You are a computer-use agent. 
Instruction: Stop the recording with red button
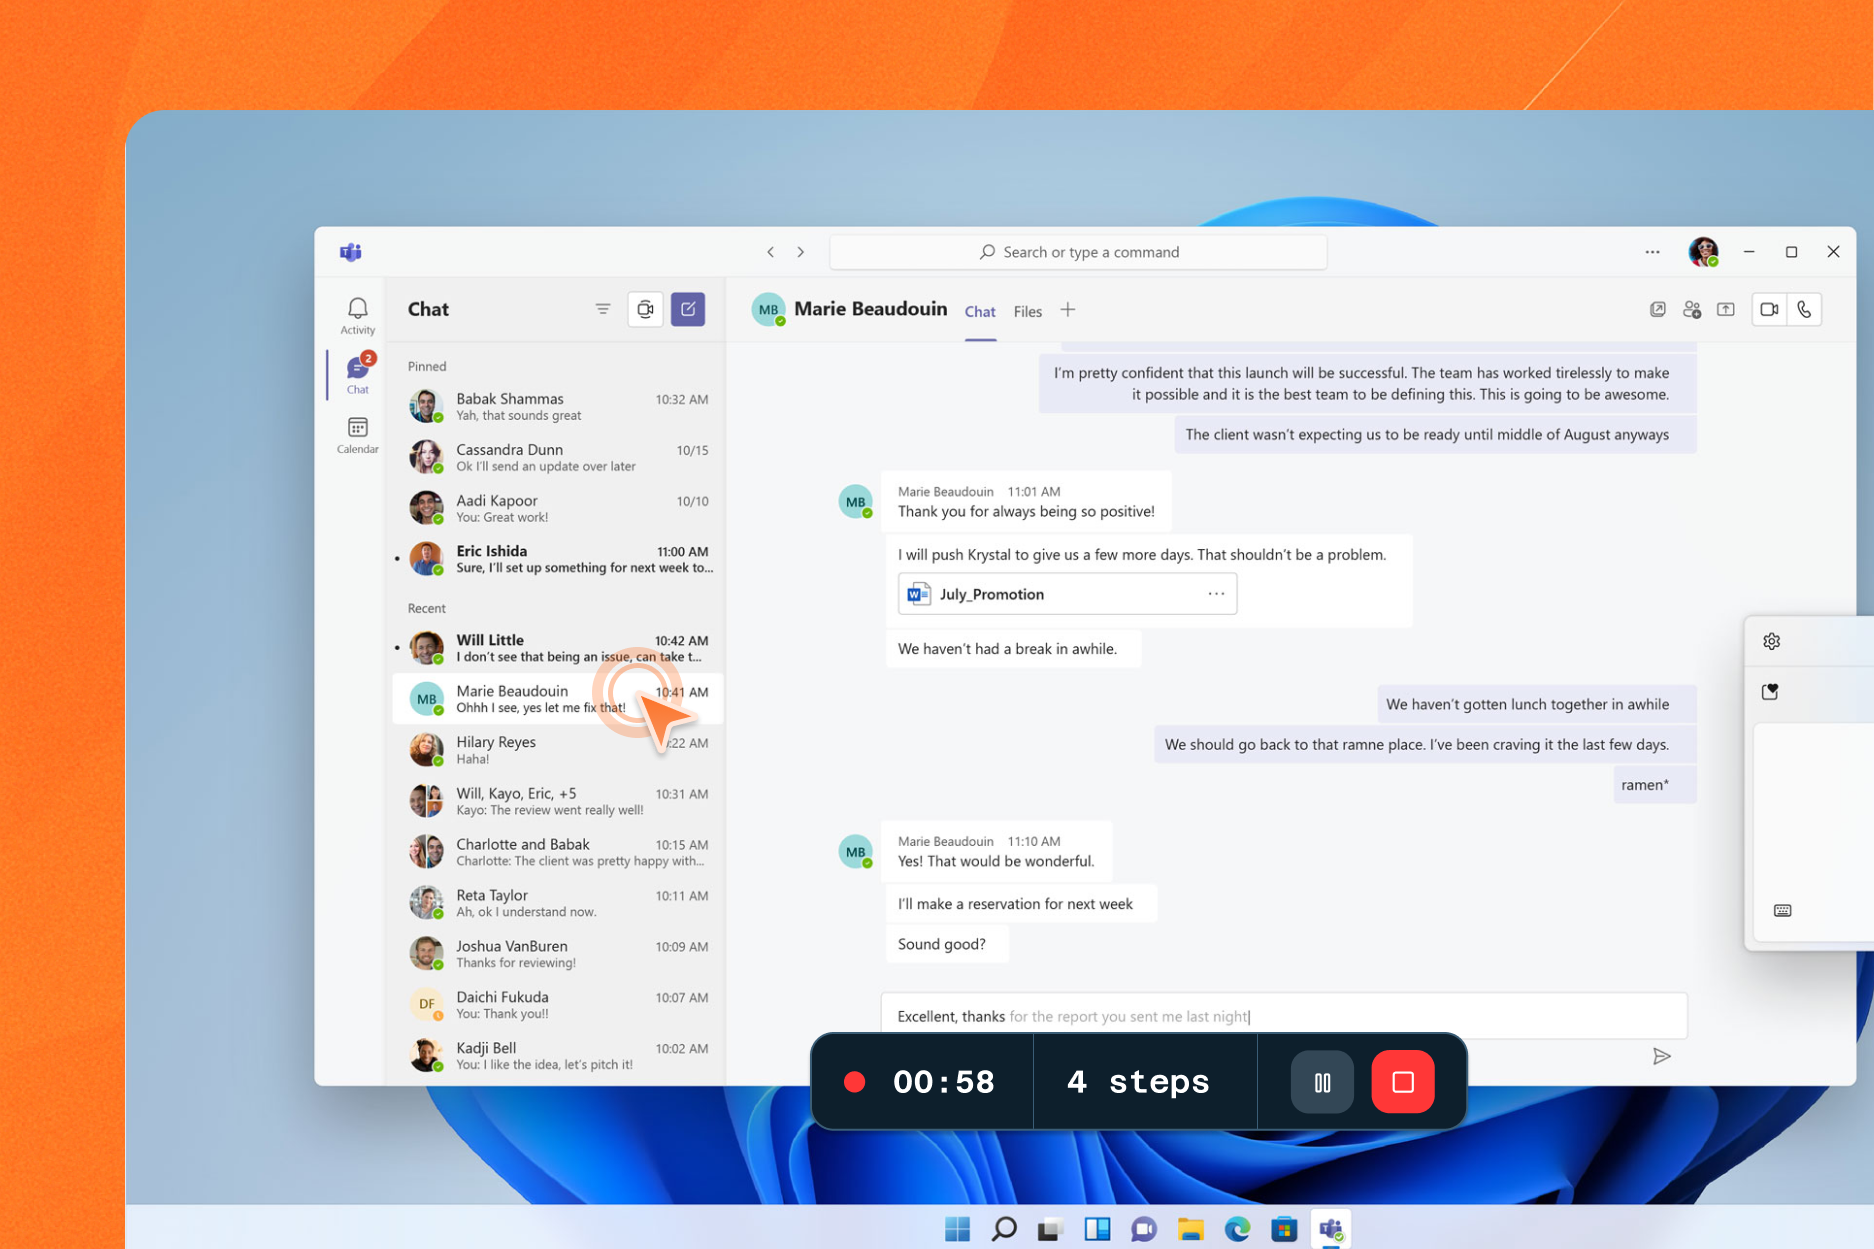[x=1402, y=1082]
